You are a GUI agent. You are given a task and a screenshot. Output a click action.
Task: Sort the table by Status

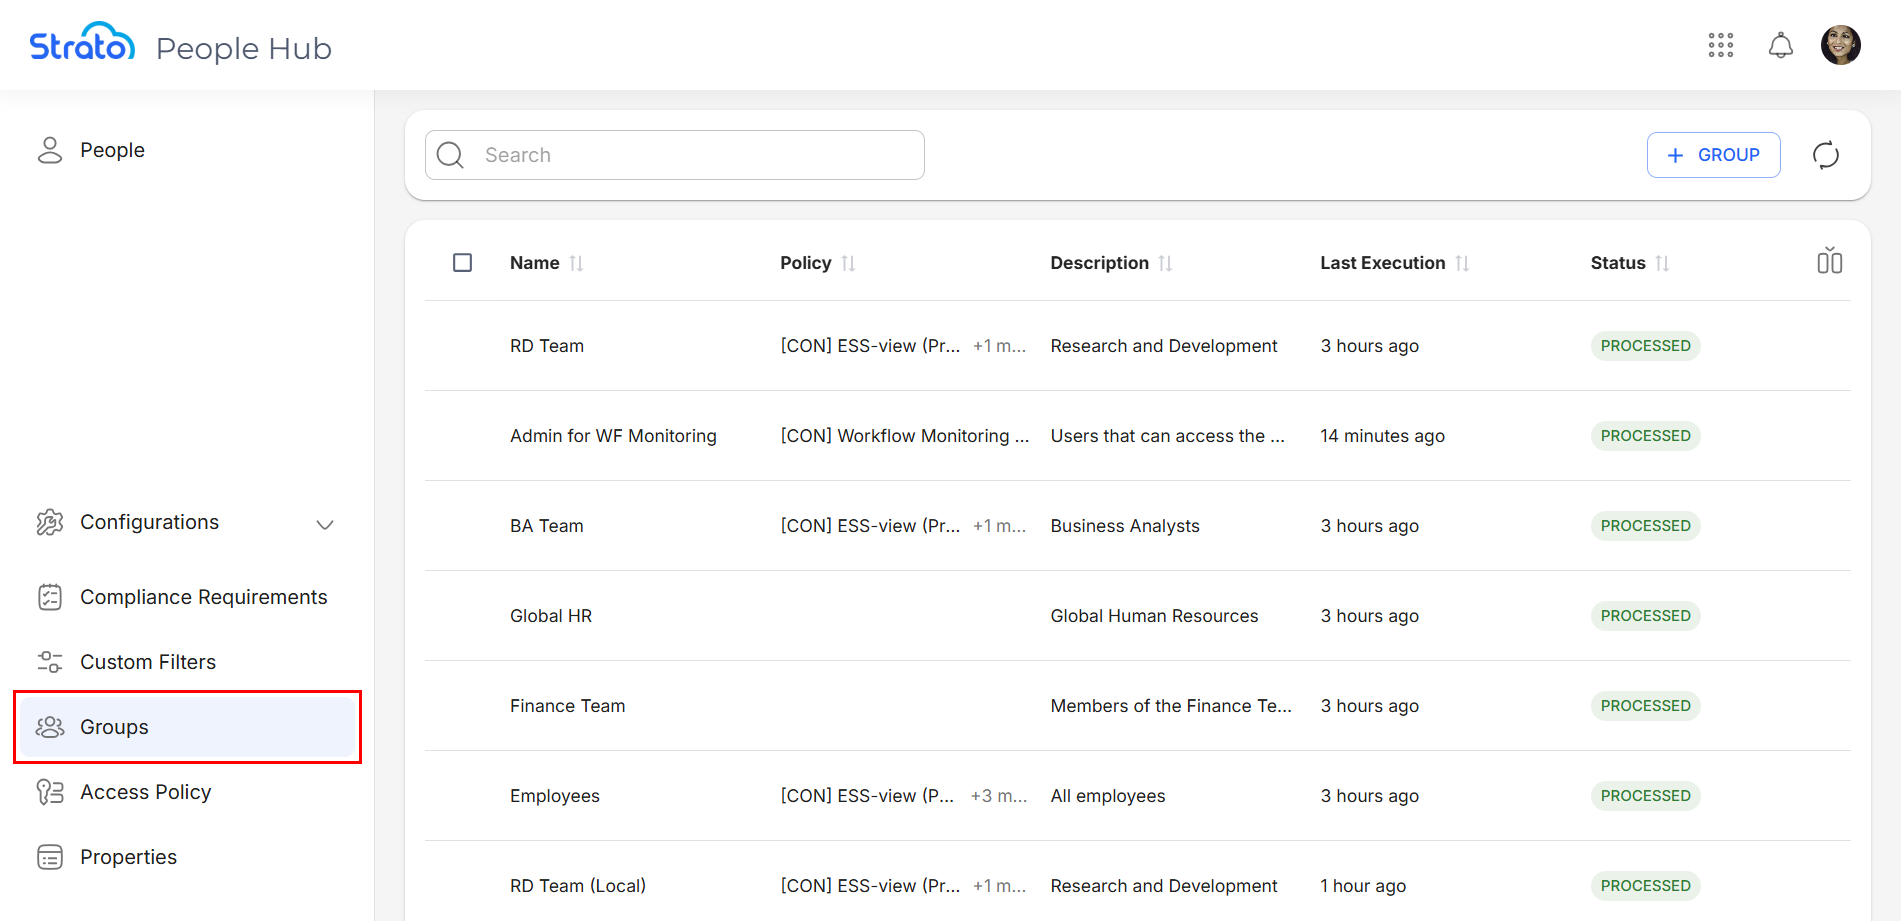pos(1662,263)
